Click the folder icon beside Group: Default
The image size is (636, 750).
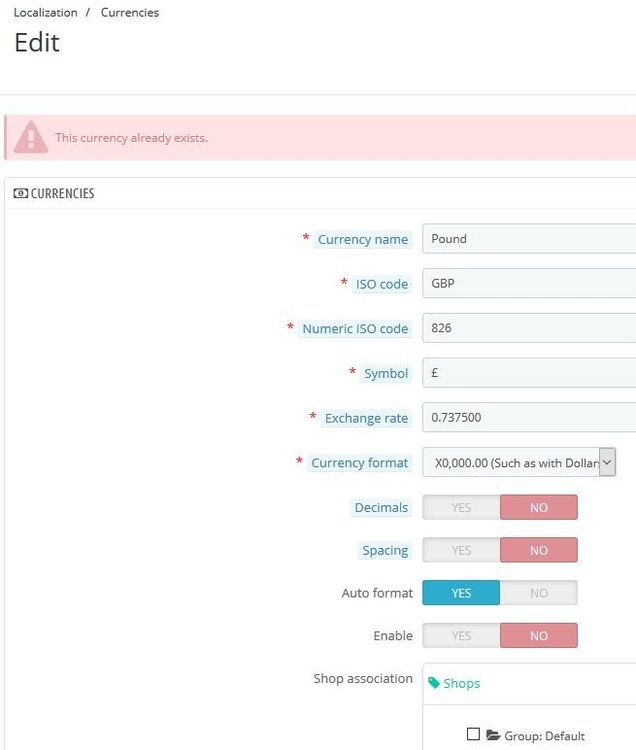pos(493,735)
